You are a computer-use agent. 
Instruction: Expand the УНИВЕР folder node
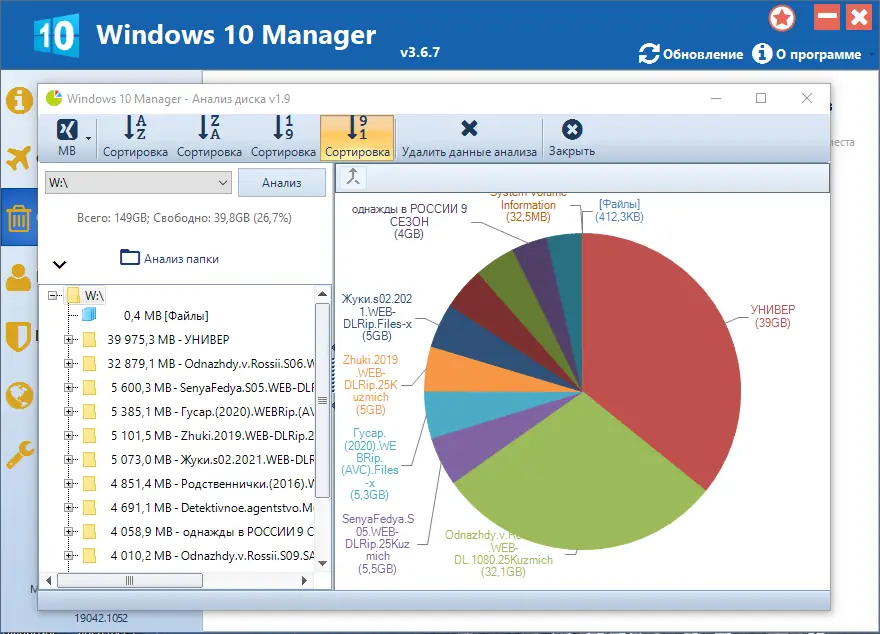68,339
